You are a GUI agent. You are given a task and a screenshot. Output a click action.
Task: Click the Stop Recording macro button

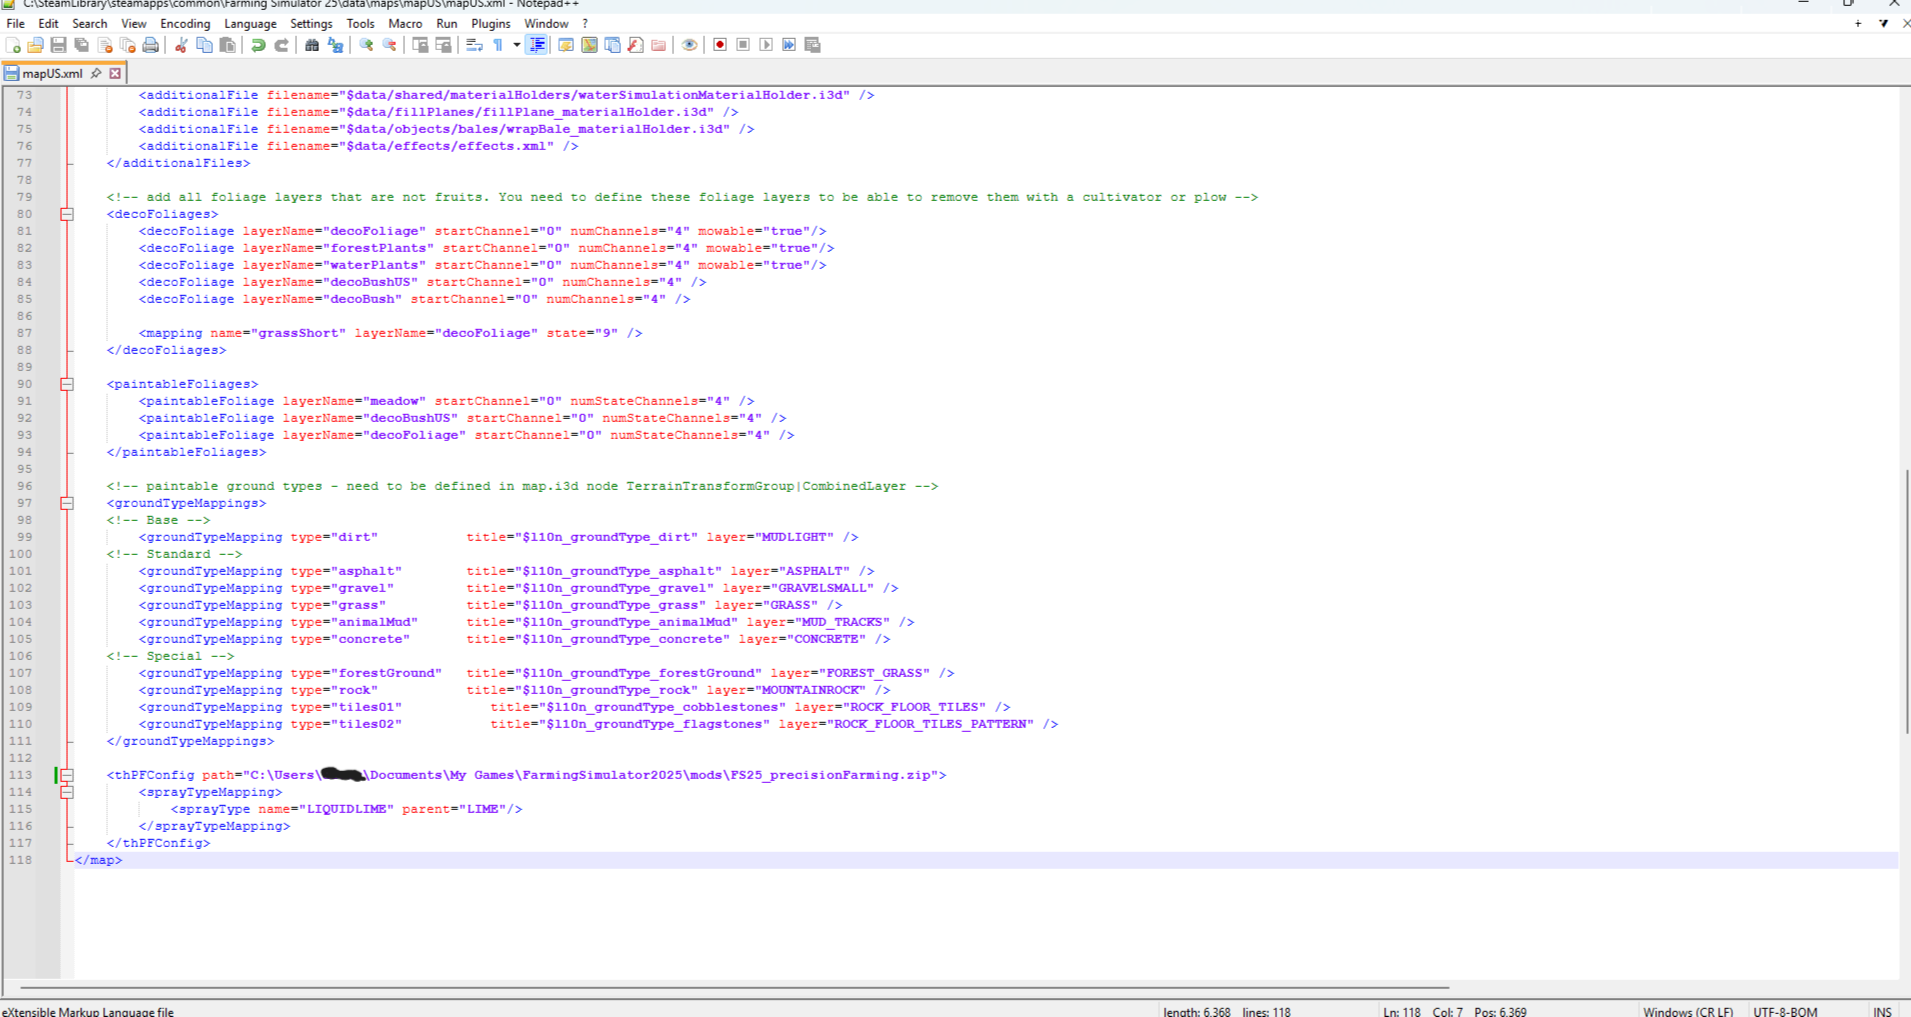click(x=743, y=45)
